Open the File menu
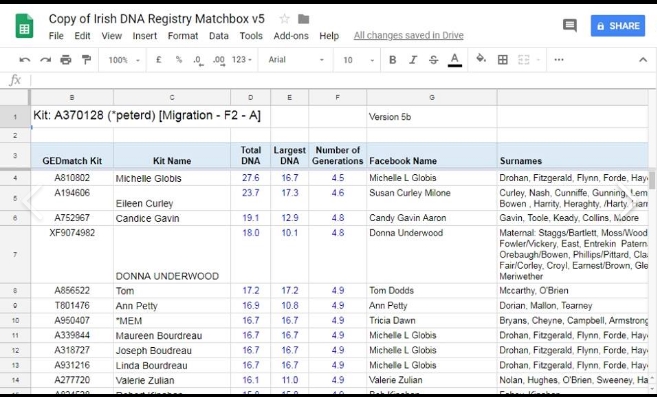This screenshot has height=397, width=657. pyautogui.click(x=56, y=36)
